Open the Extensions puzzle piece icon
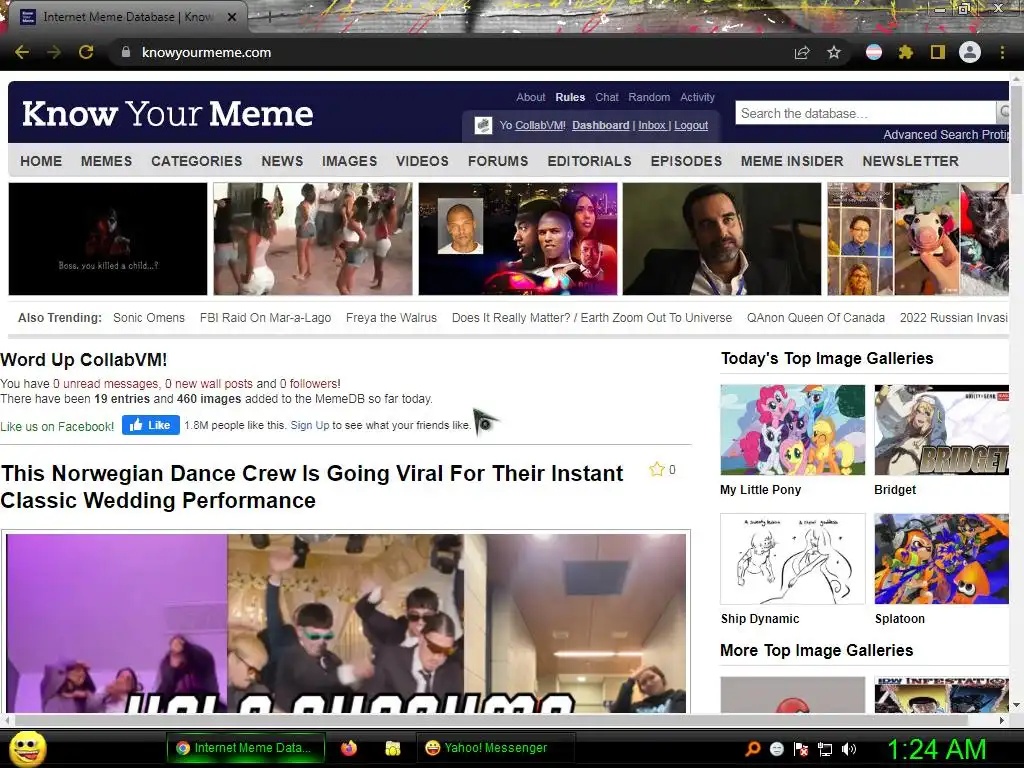The image size is (1024, 768). 905,52
